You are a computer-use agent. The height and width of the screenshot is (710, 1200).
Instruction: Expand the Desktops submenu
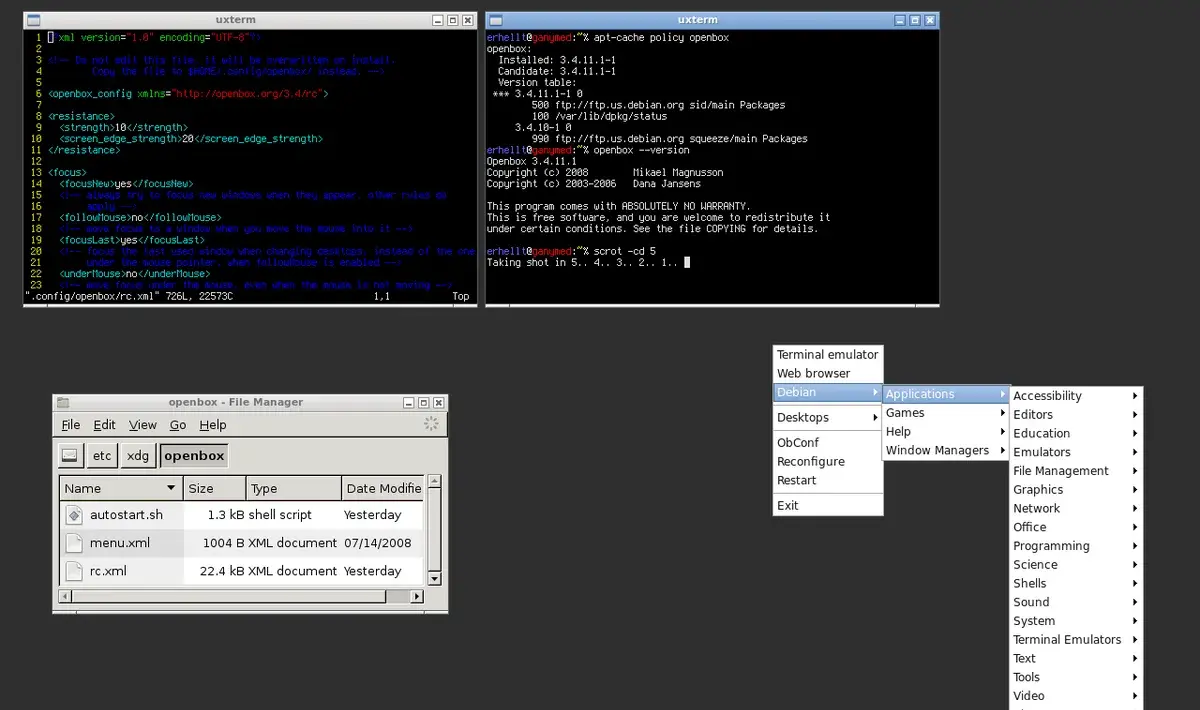(828, 417)
